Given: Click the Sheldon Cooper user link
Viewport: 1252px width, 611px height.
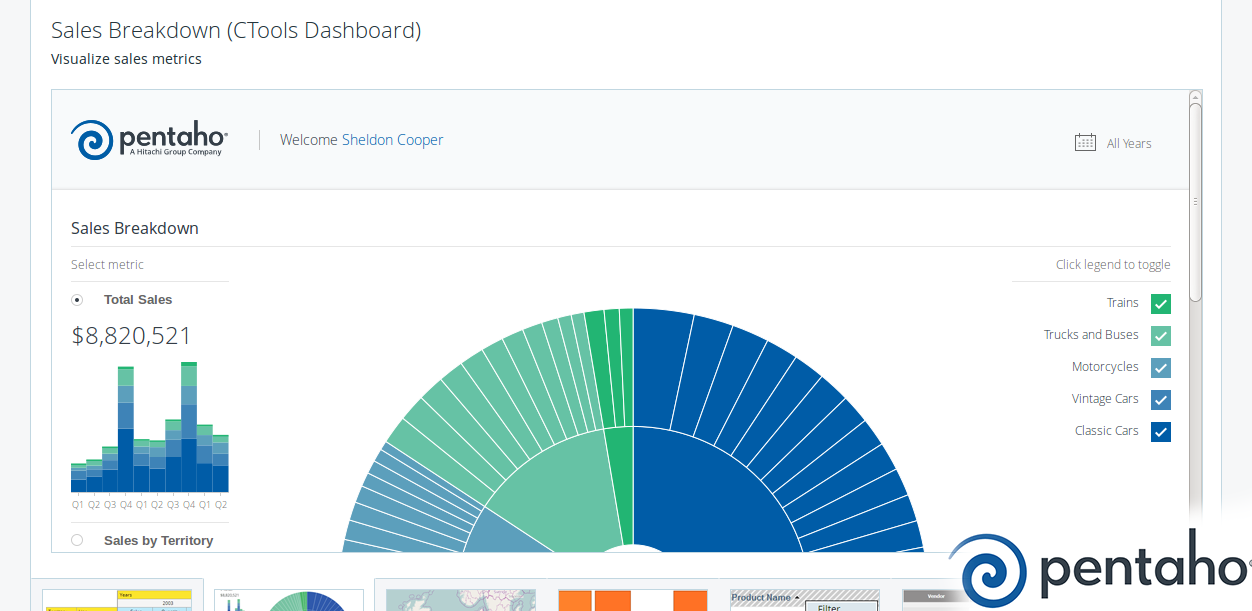Looking at the screenshot, I should point(392,139).
